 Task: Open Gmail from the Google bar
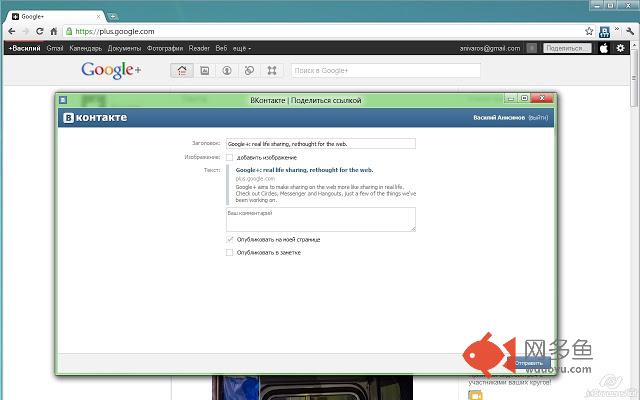click(55, 48)
